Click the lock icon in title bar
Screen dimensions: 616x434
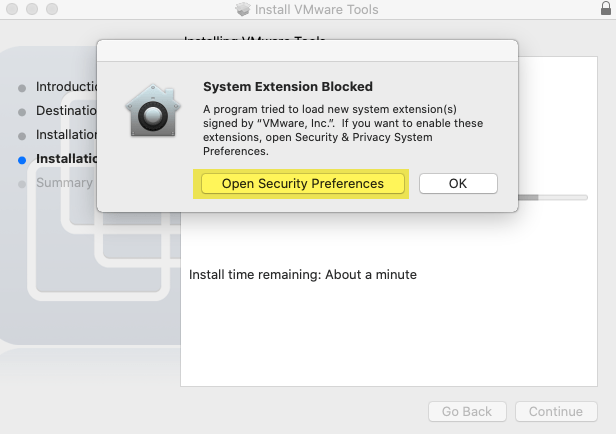point(606,8)
